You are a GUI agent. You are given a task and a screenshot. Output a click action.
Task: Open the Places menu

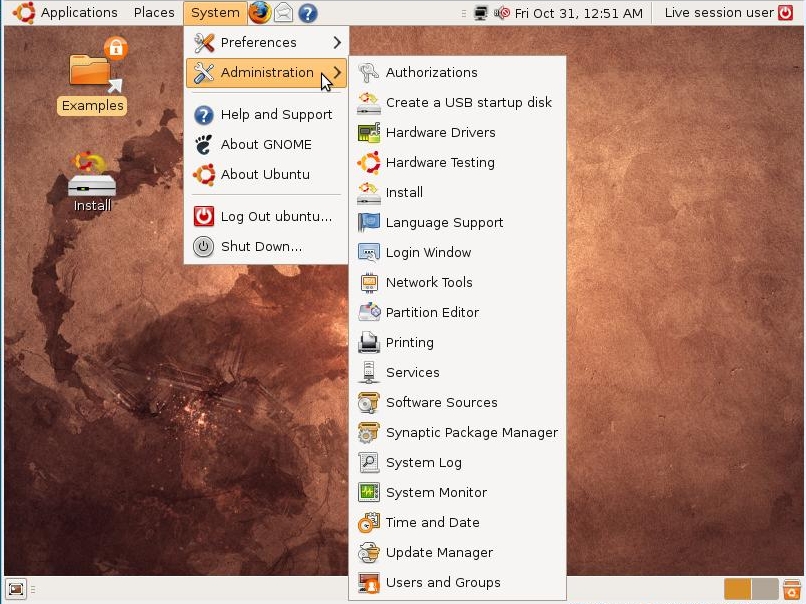pos(154,13)
